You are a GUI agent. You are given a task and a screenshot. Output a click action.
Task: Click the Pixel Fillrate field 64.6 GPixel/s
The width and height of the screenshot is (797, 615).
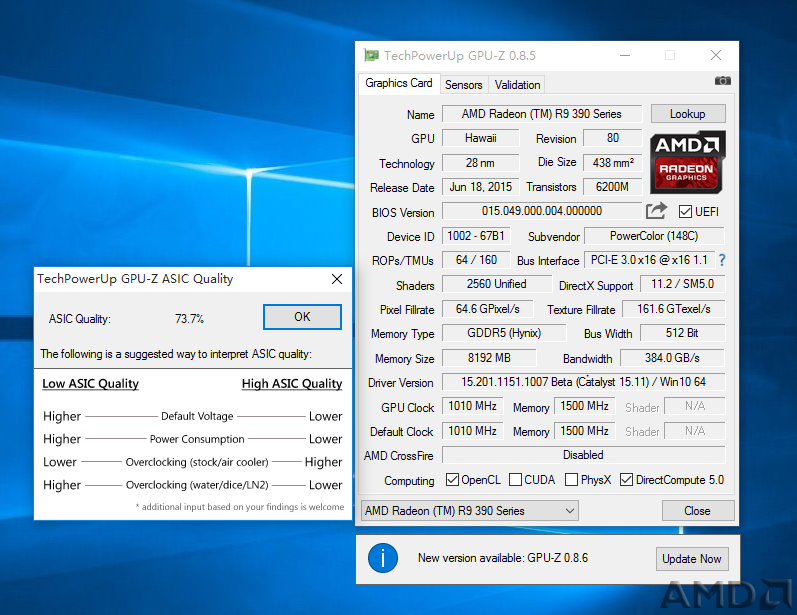(488, 309)
